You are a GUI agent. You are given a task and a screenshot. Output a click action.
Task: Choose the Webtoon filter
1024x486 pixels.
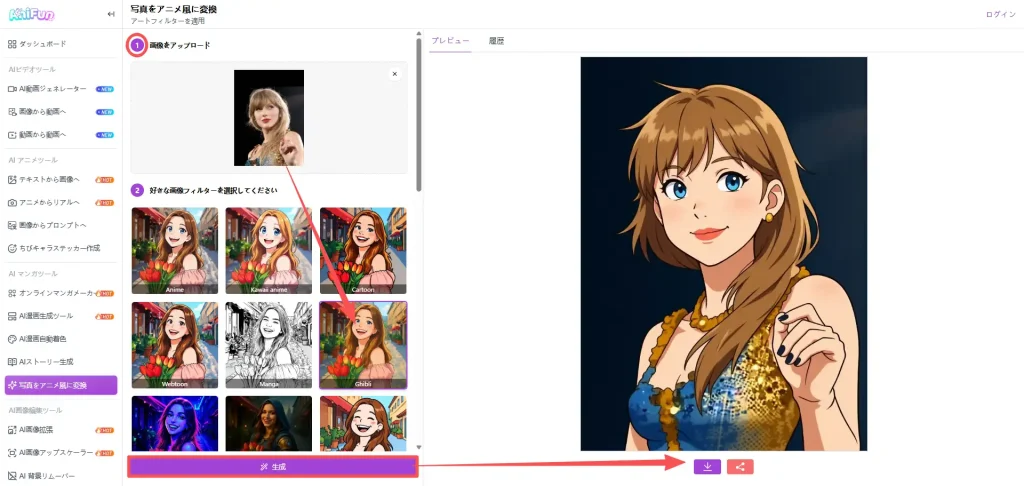point(175,345)
